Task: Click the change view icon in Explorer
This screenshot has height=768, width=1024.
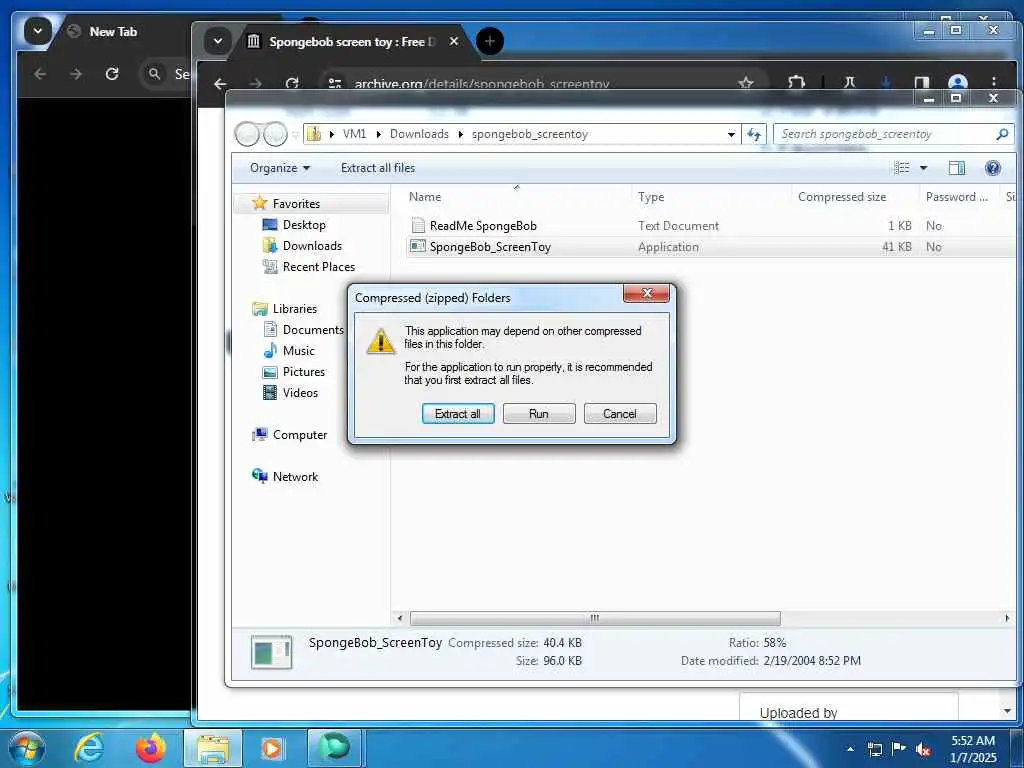Action: pos(902,168)
